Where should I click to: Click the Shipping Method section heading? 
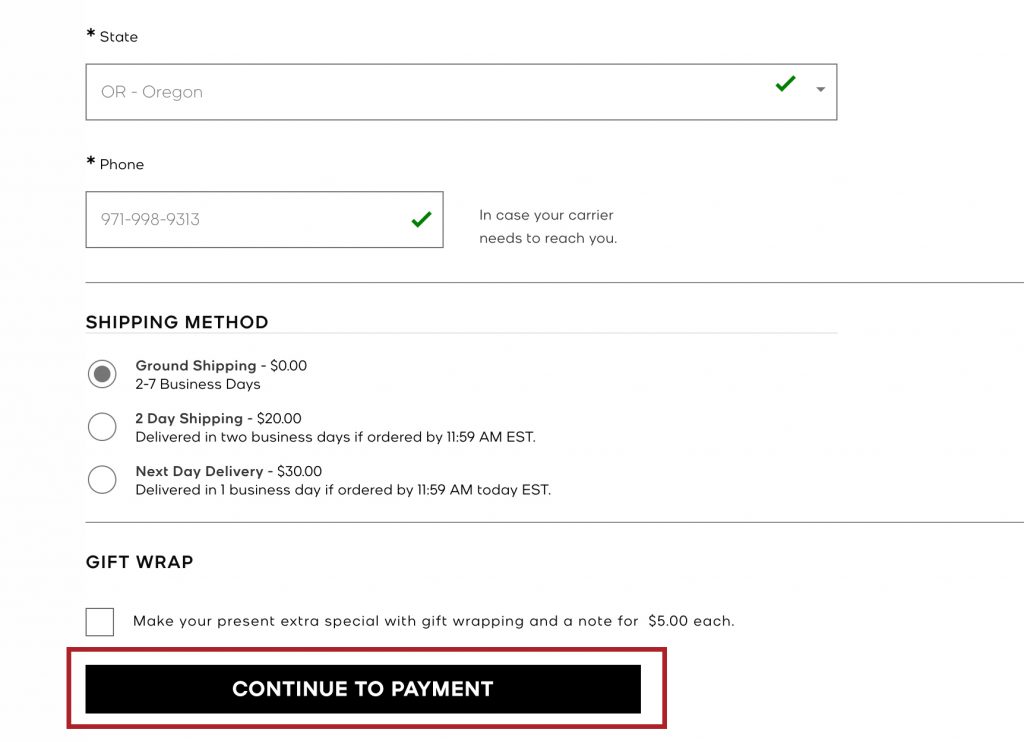point(177,322)
